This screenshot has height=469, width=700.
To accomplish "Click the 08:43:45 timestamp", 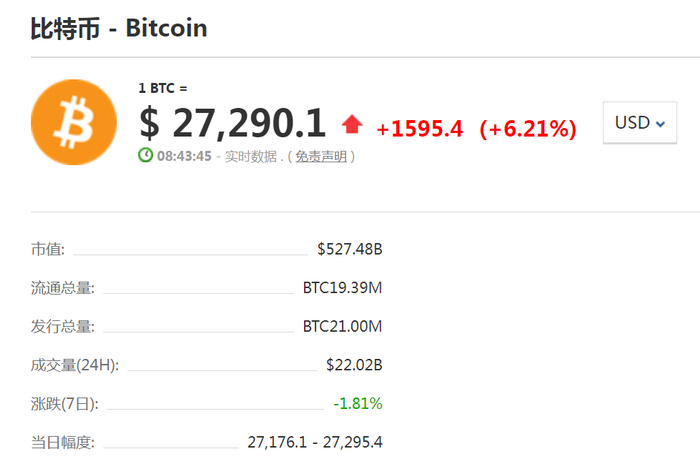I will tap(185, 156).
